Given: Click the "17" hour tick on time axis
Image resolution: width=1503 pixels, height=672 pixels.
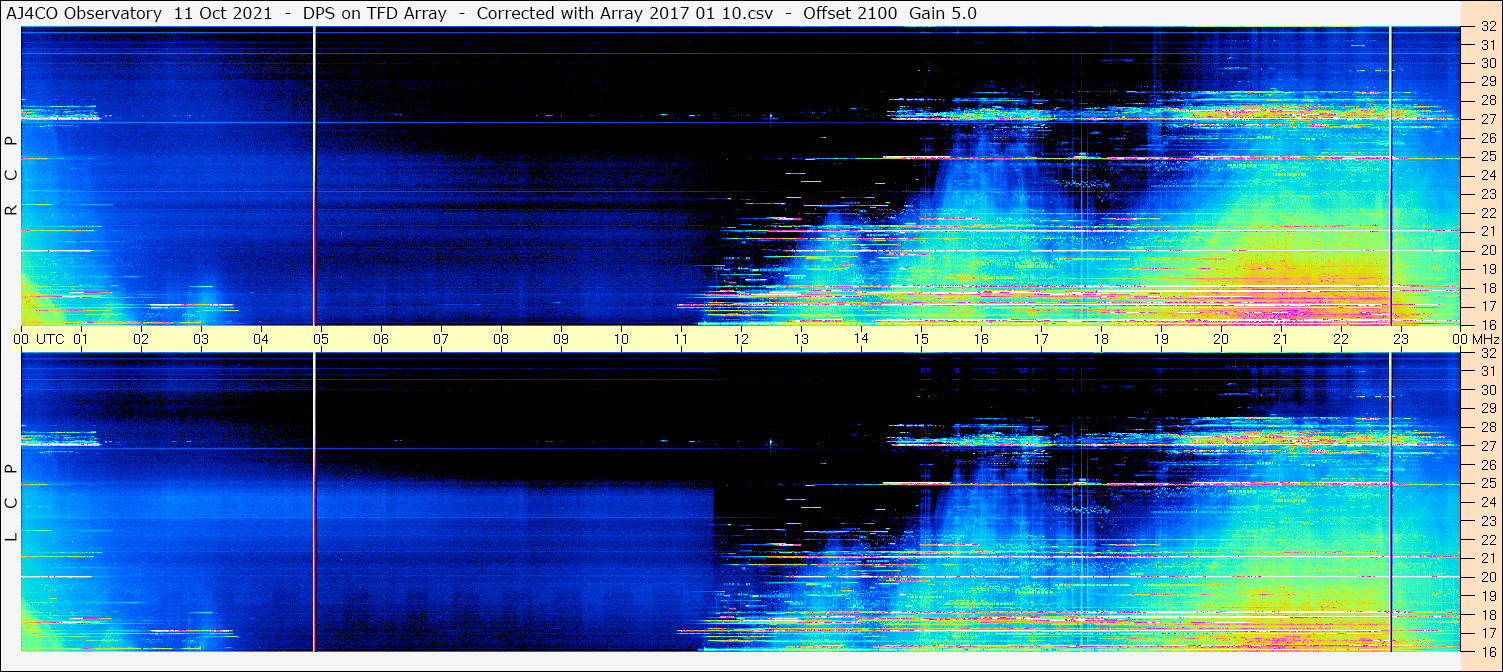Looking at the screenshot, I should 1041,339.
